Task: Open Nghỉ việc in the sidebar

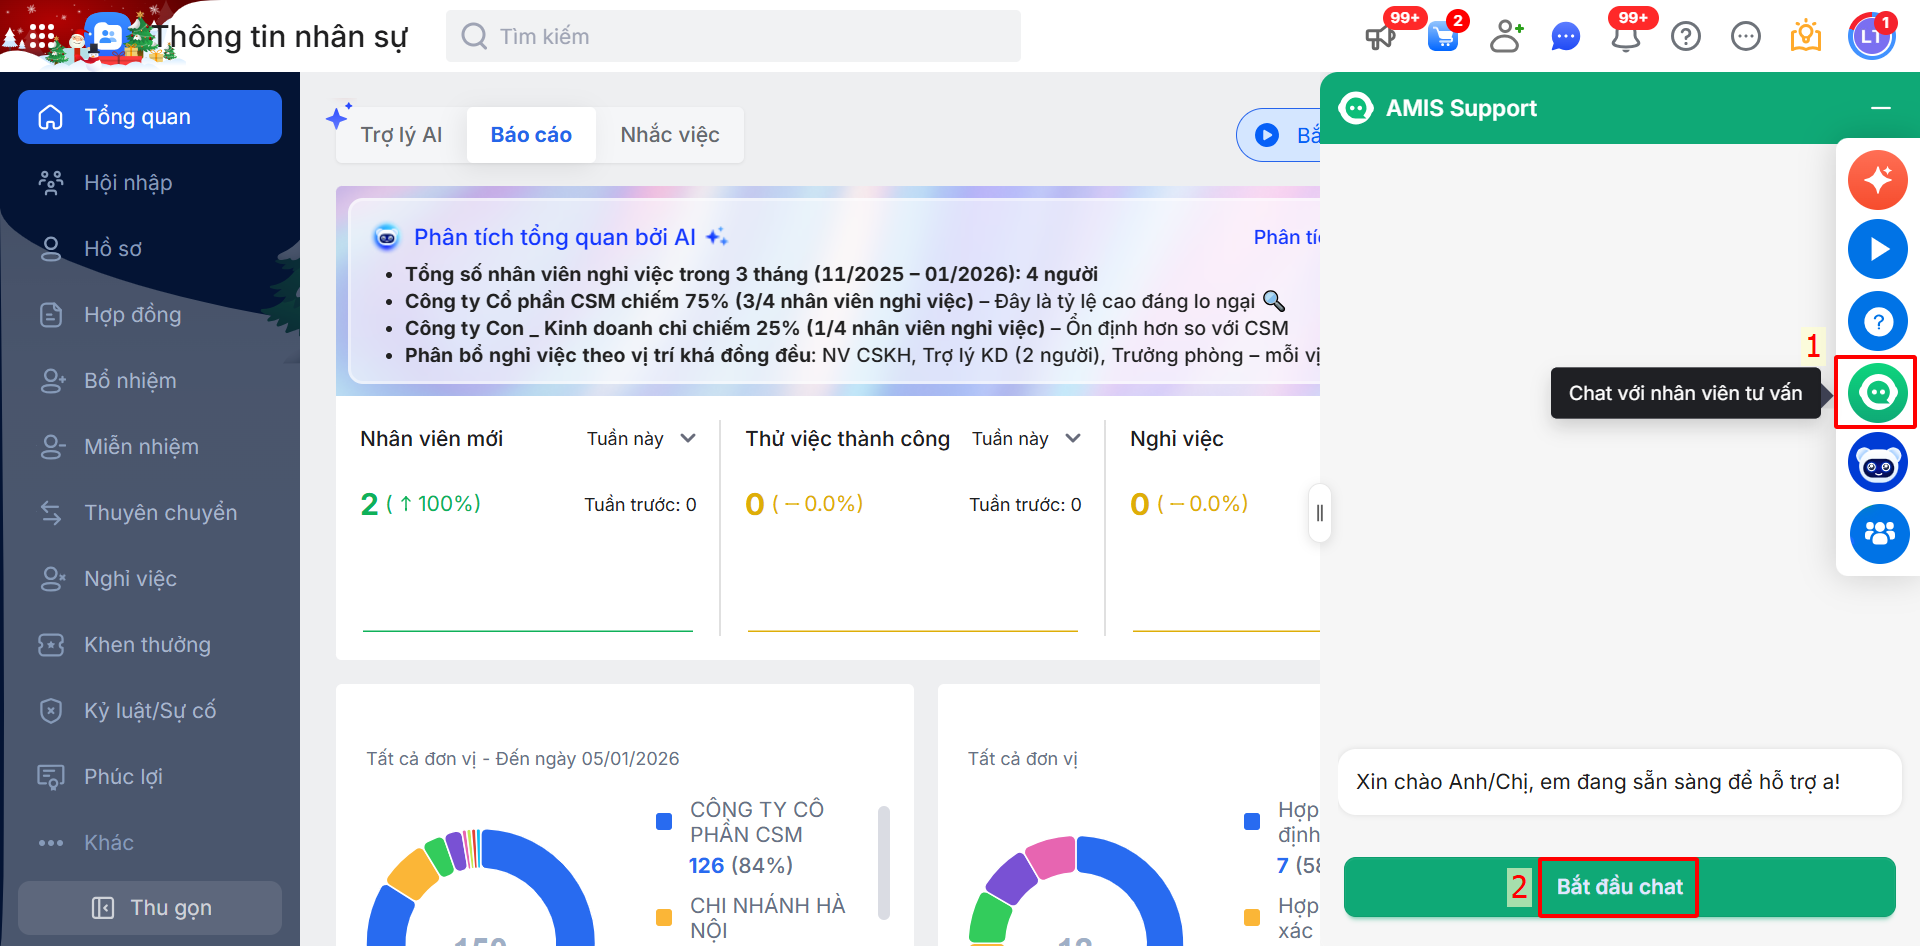Action: pos(150,579)
